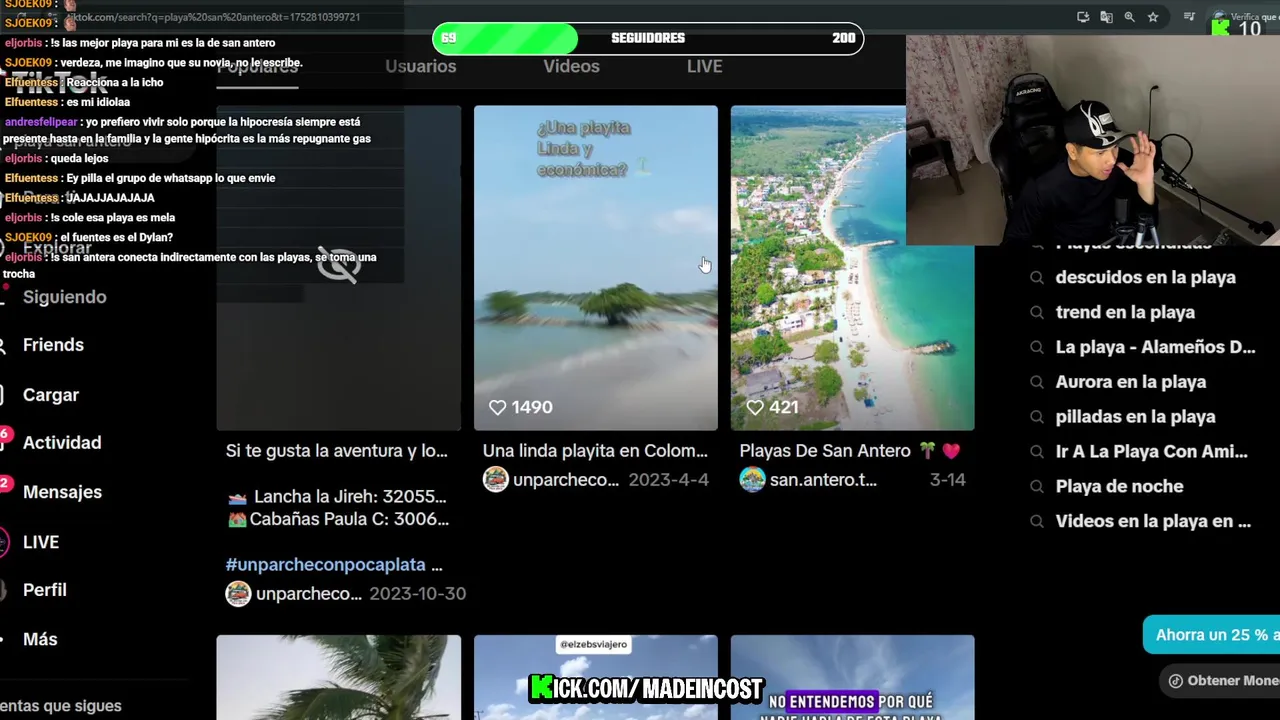Open the translate page icon

[1106, 17]
